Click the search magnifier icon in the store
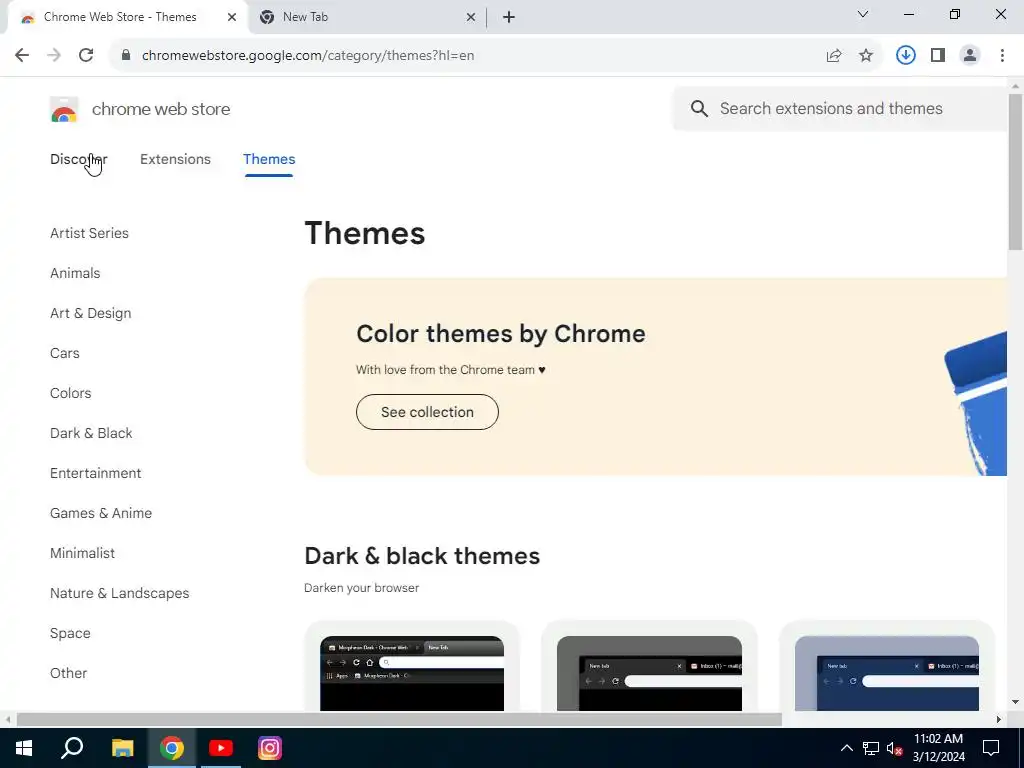Viewport: 1024px width, 768px height. tap(699, 108)
